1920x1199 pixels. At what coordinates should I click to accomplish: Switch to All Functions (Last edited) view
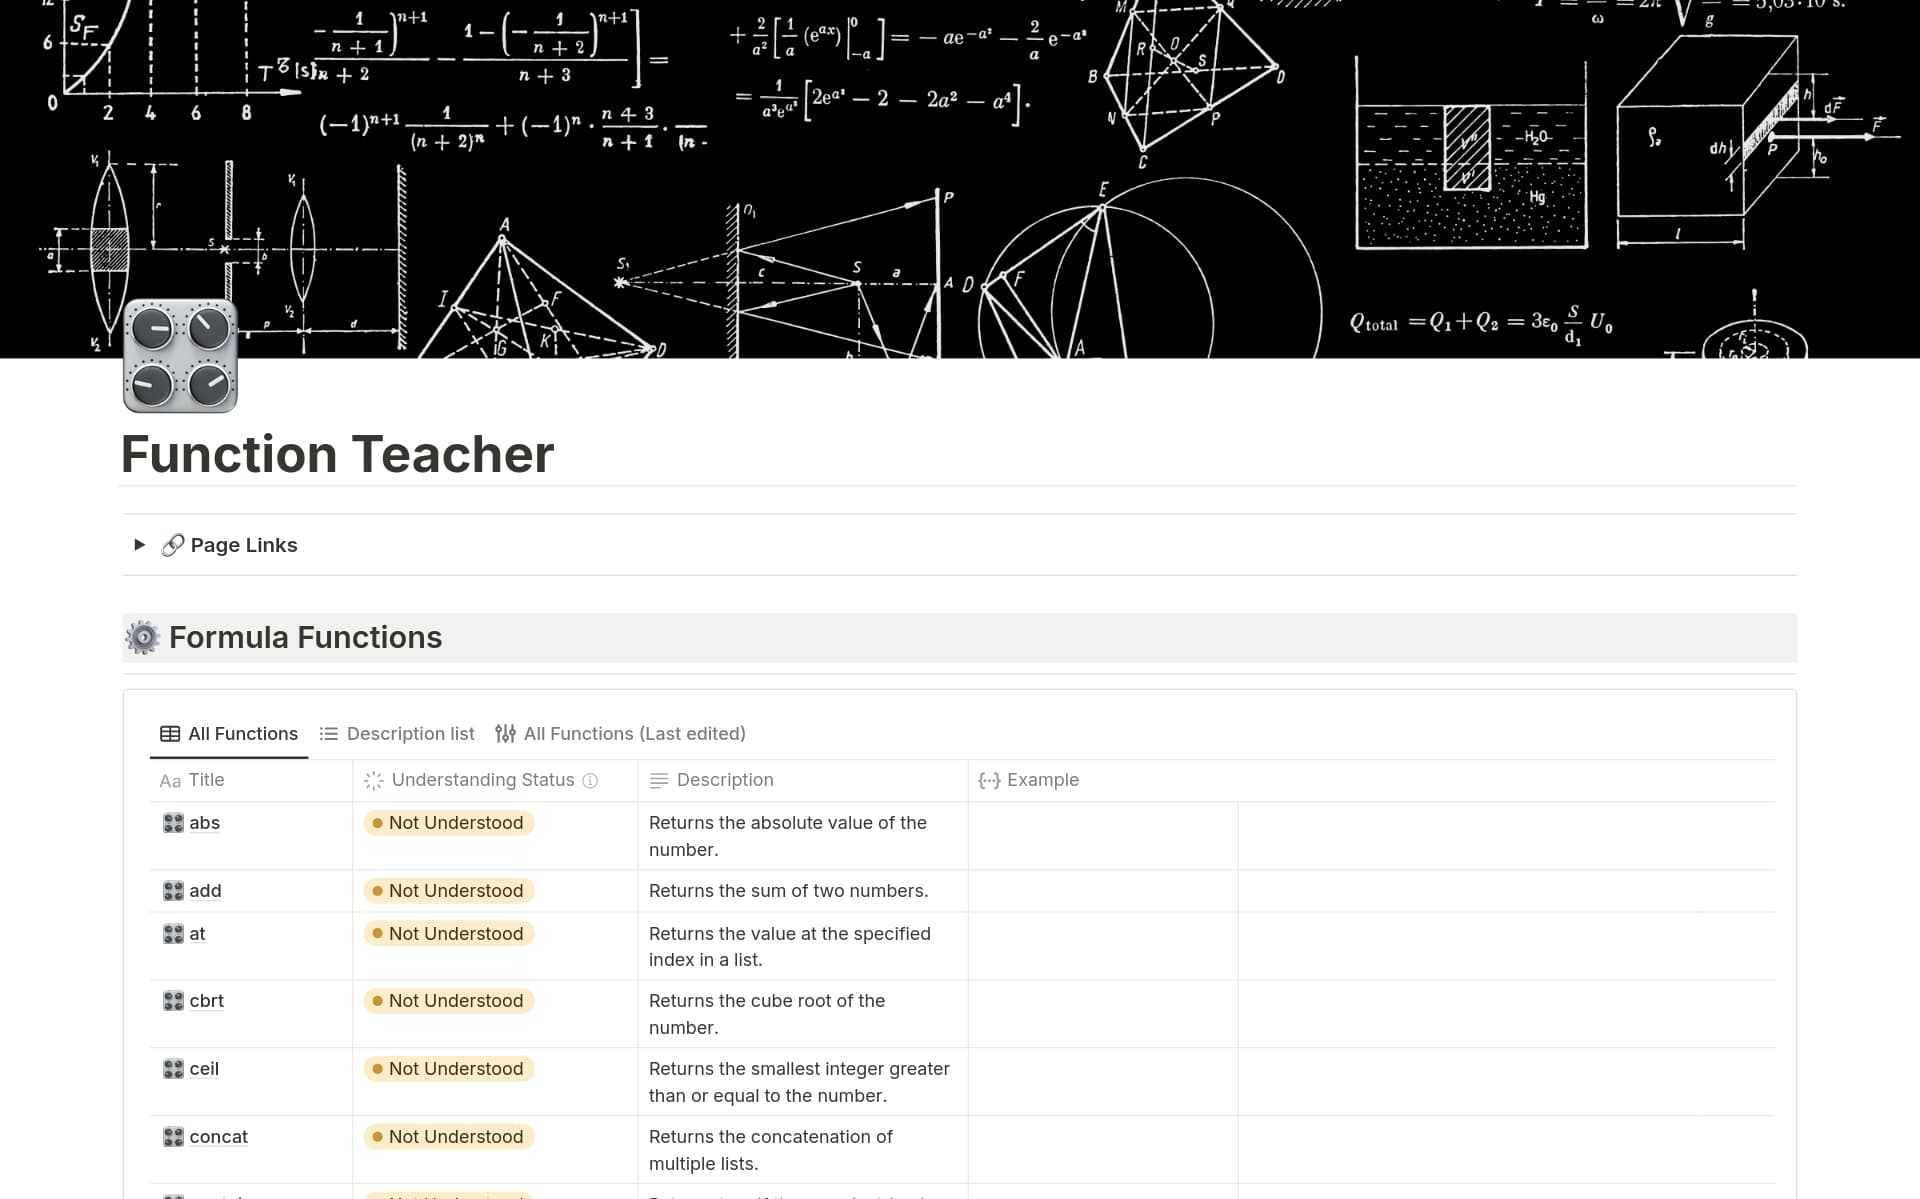tap(634, 733)
